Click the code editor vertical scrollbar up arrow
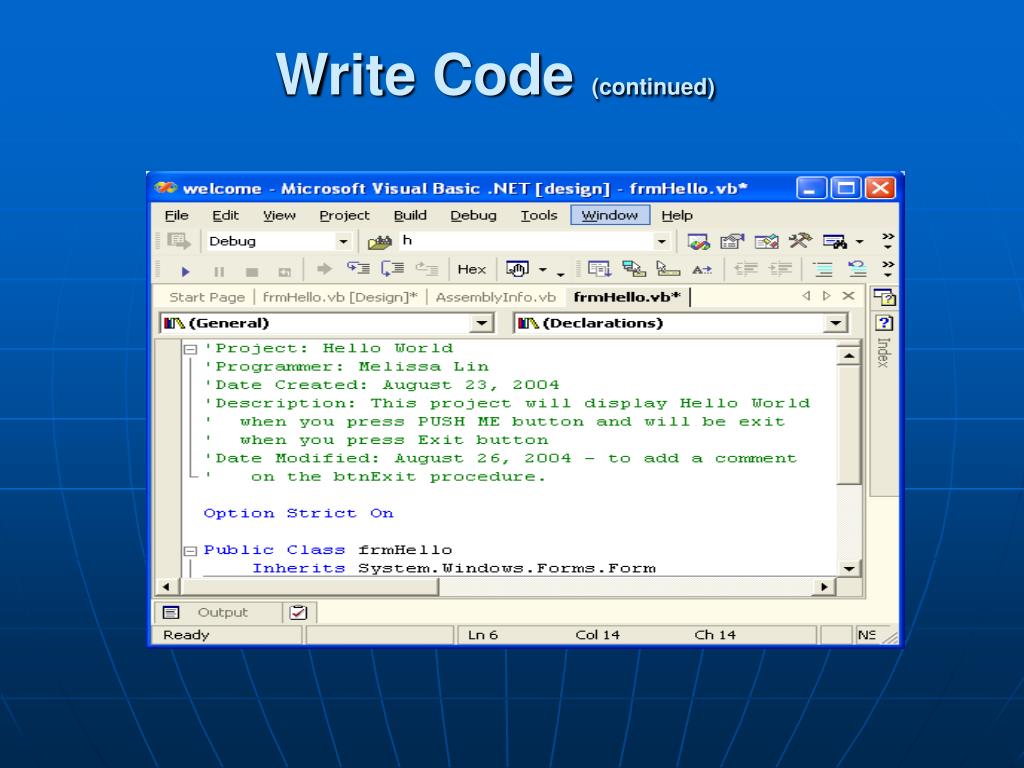Image resolution: width=1024 pixels, height=768 pixels. [x=849, y=356]
